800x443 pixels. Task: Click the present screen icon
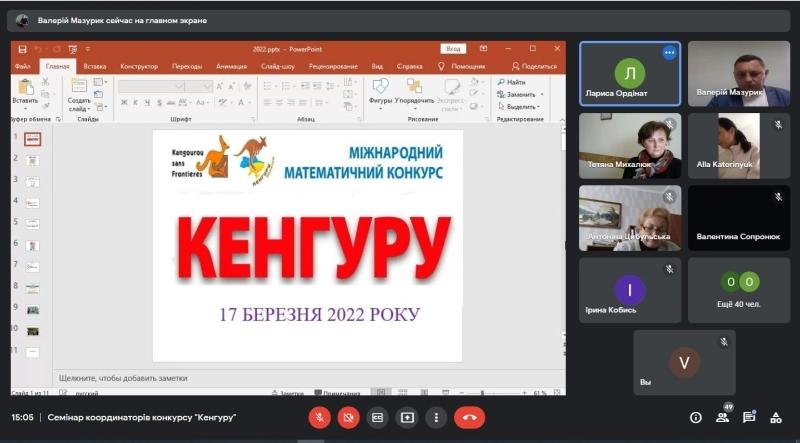click(x=408, y=417)
